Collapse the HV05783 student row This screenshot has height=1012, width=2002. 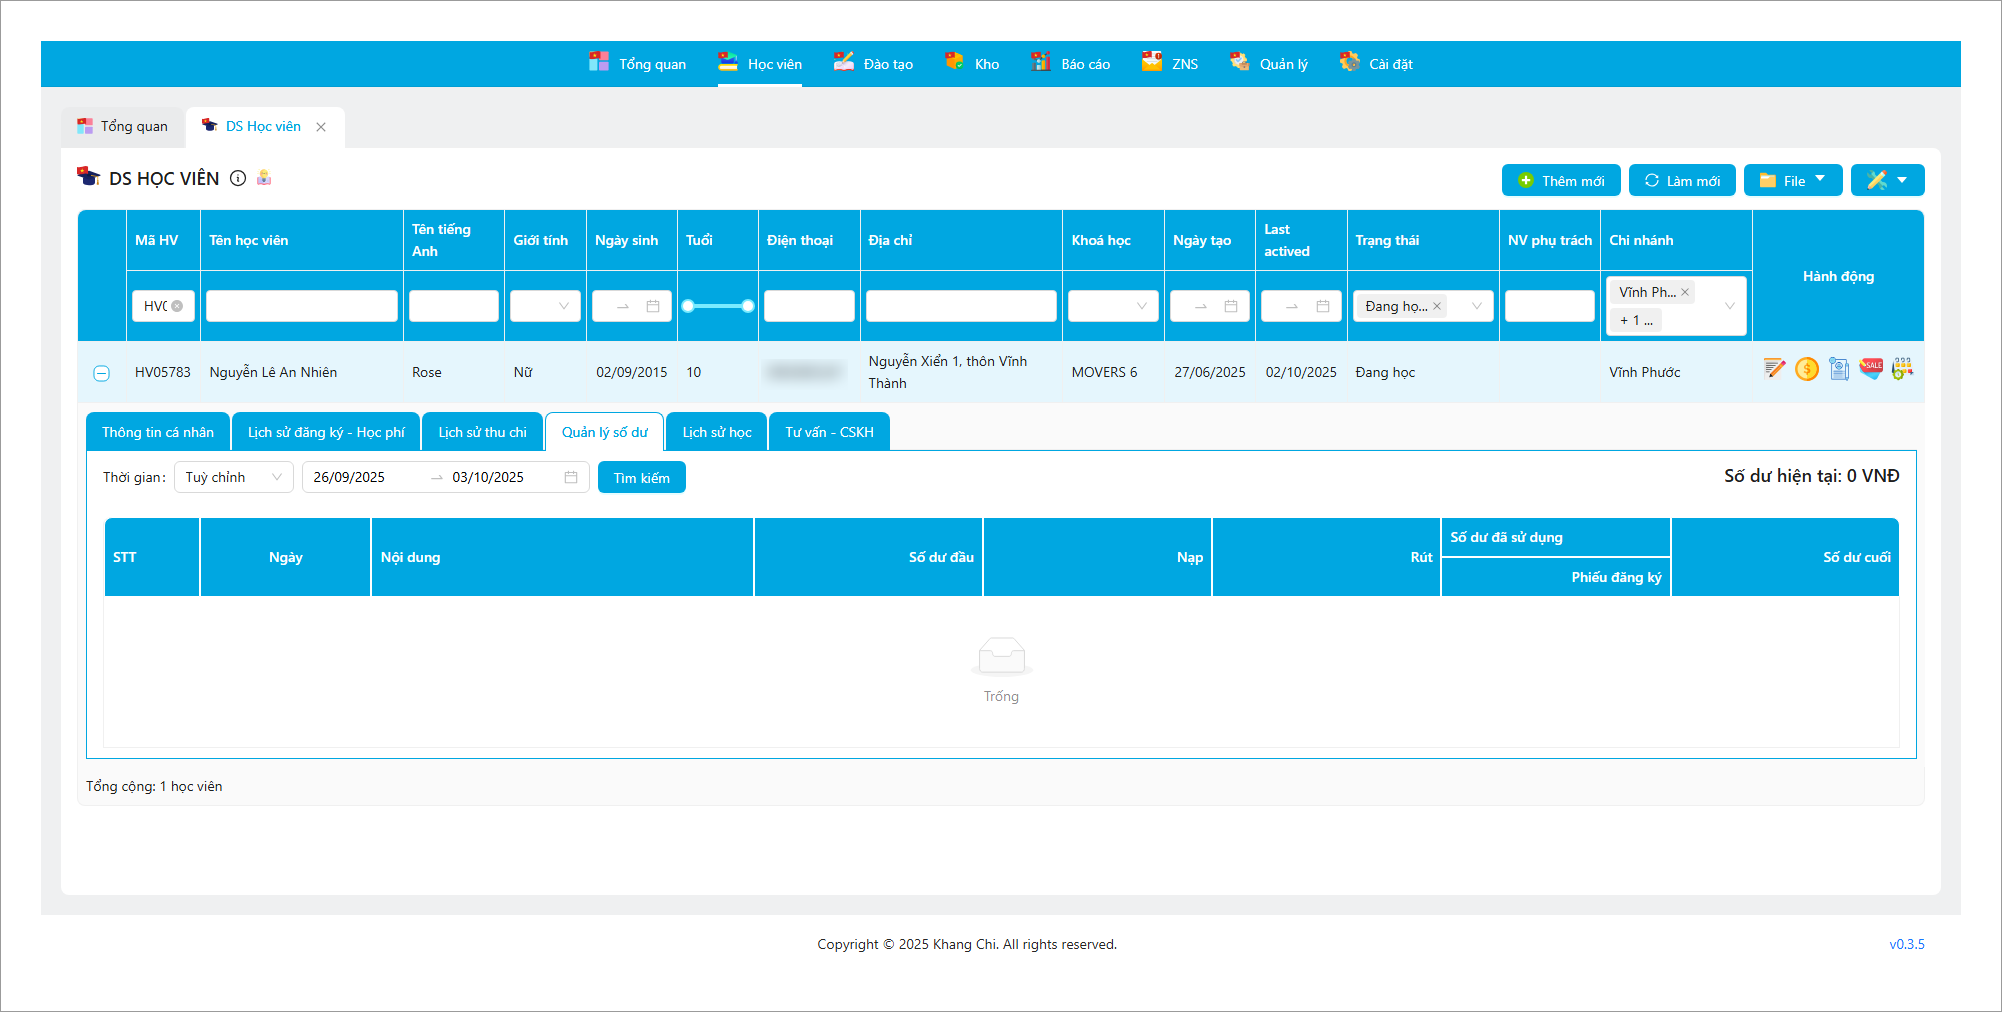pos(101,373)
